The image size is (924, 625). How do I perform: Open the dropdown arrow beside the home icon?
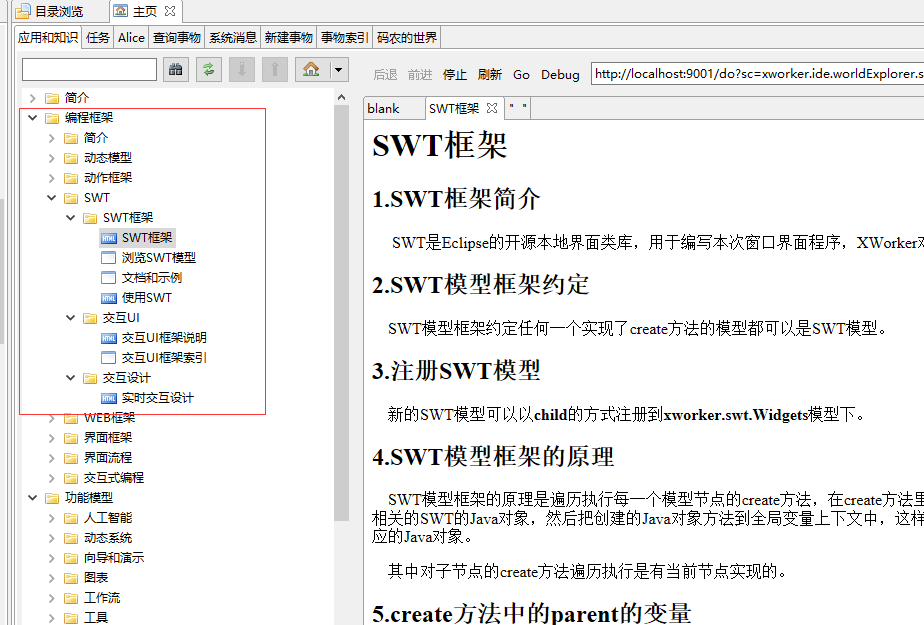[338, 70]
